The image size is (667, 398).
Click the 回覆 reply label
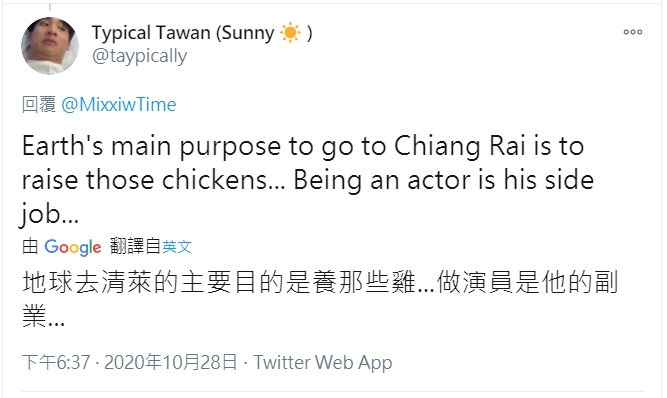pyautogui.click(x=39, y=105)
